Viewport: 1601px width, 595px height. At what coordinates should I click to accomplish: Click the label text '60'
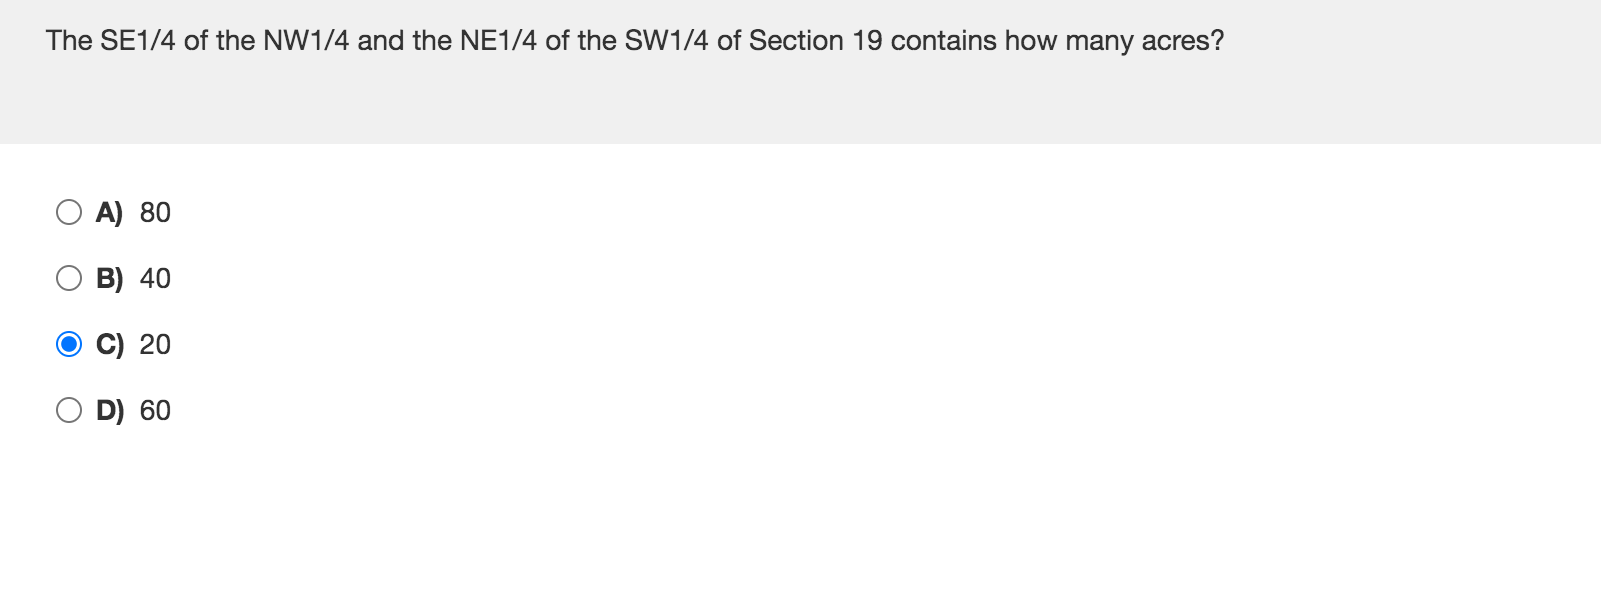tap(156, 410)
